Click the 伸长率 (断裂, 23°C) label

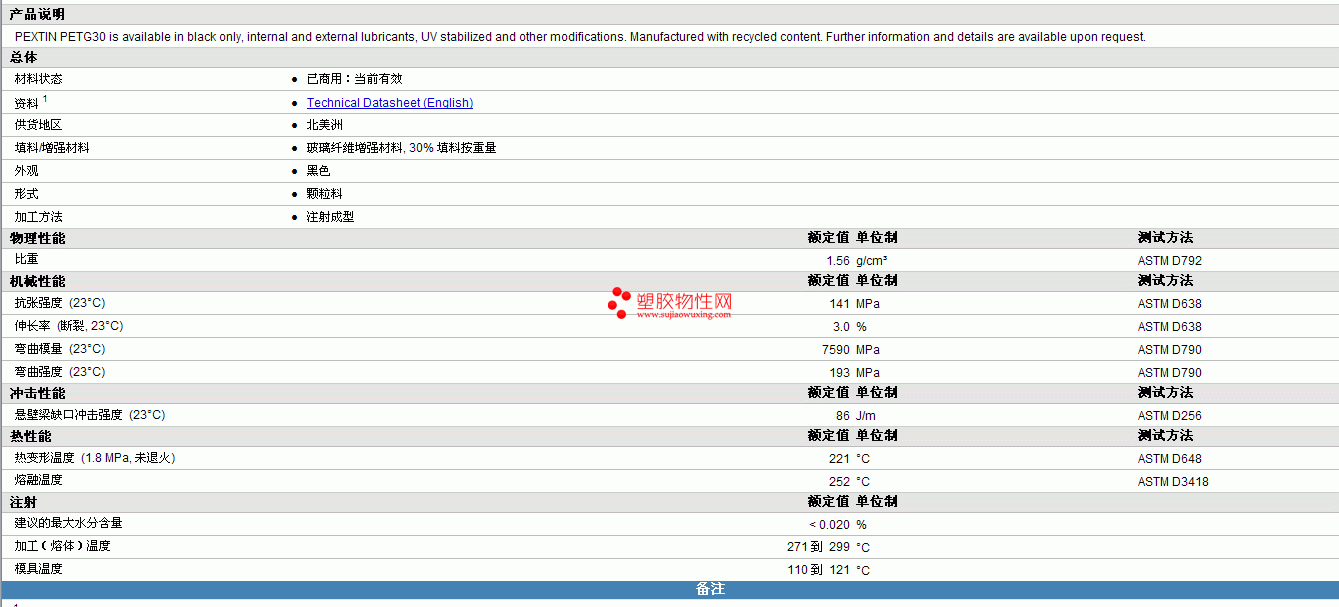click(x=69, y=326)
